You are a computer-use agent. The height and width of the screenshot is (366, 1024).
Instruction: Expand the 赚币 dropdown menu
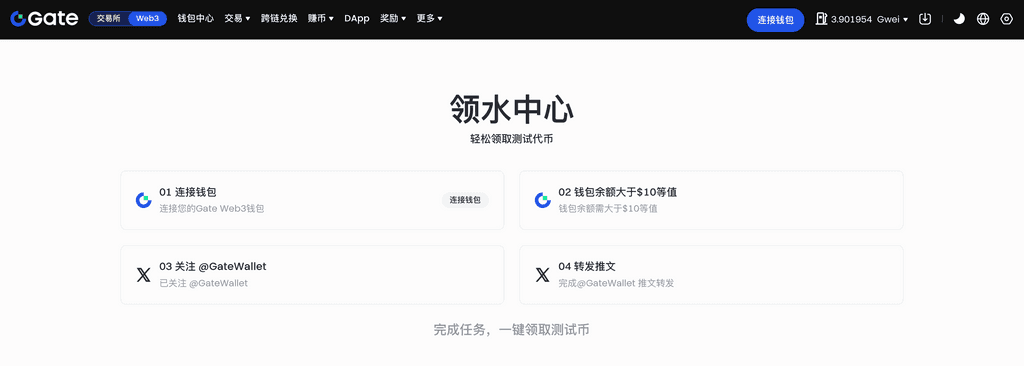[x=321, y=18]
